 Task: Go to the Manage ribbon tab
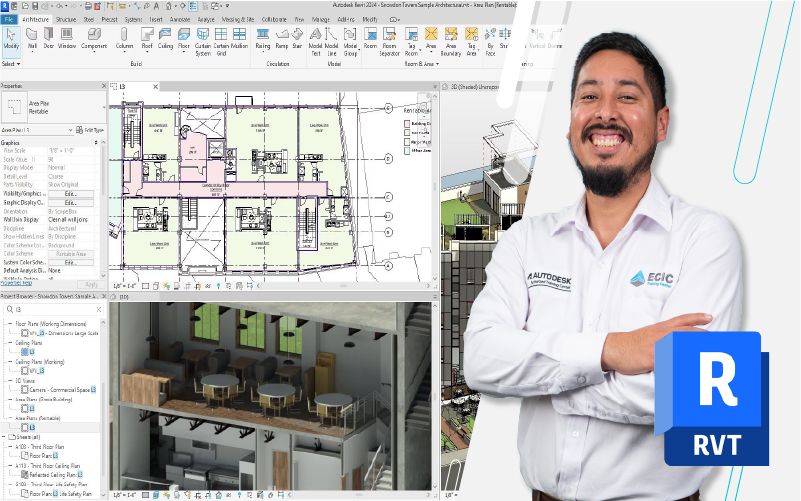320,19
